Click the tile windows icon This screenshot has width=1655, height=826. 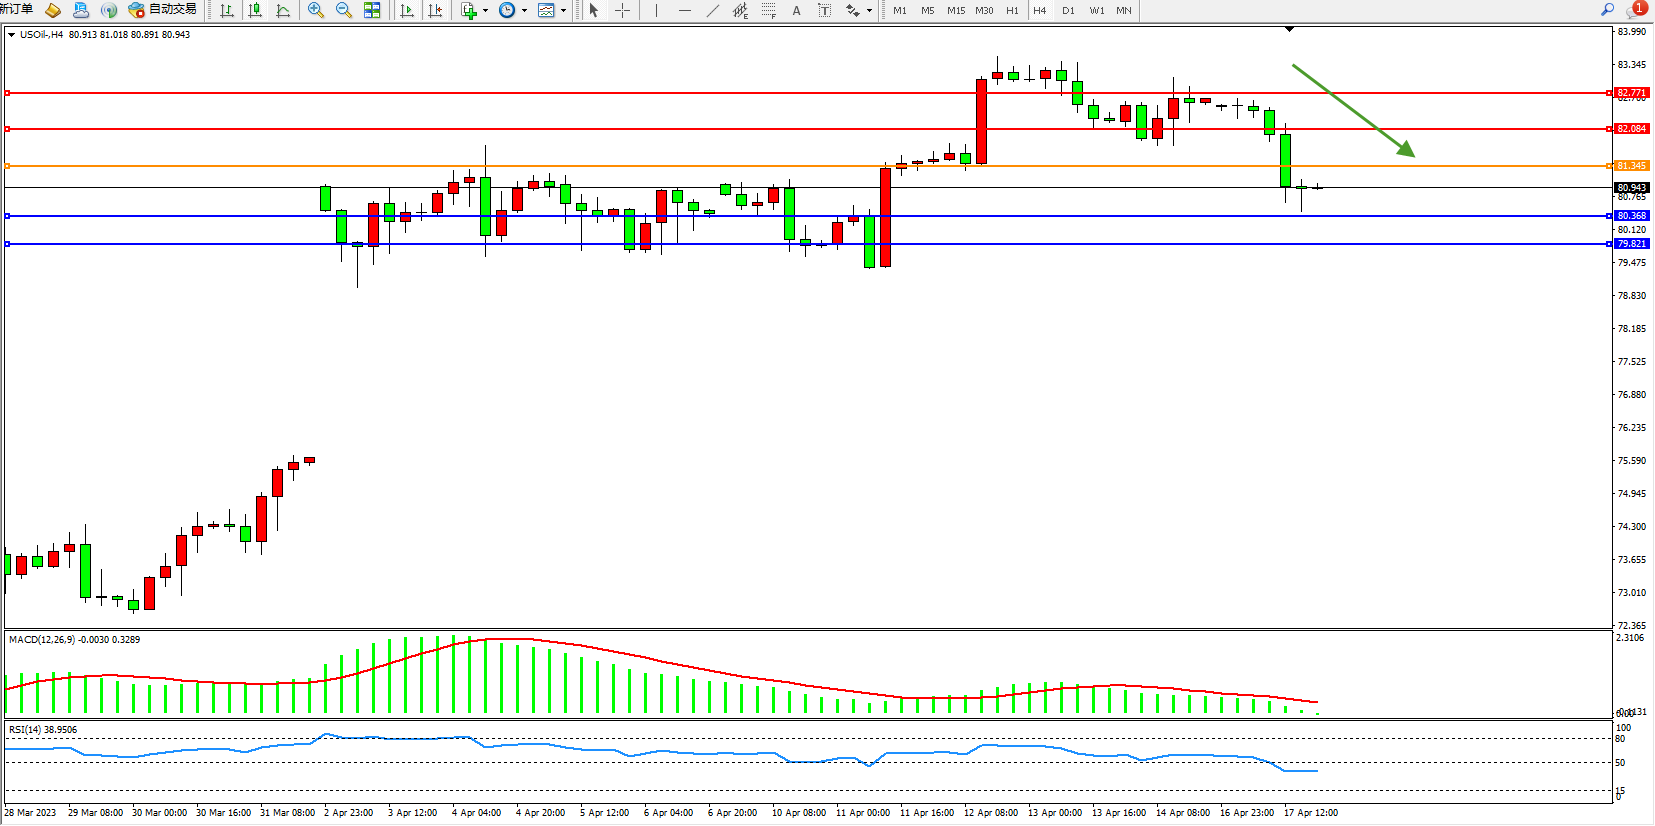[x=372, y=10]
